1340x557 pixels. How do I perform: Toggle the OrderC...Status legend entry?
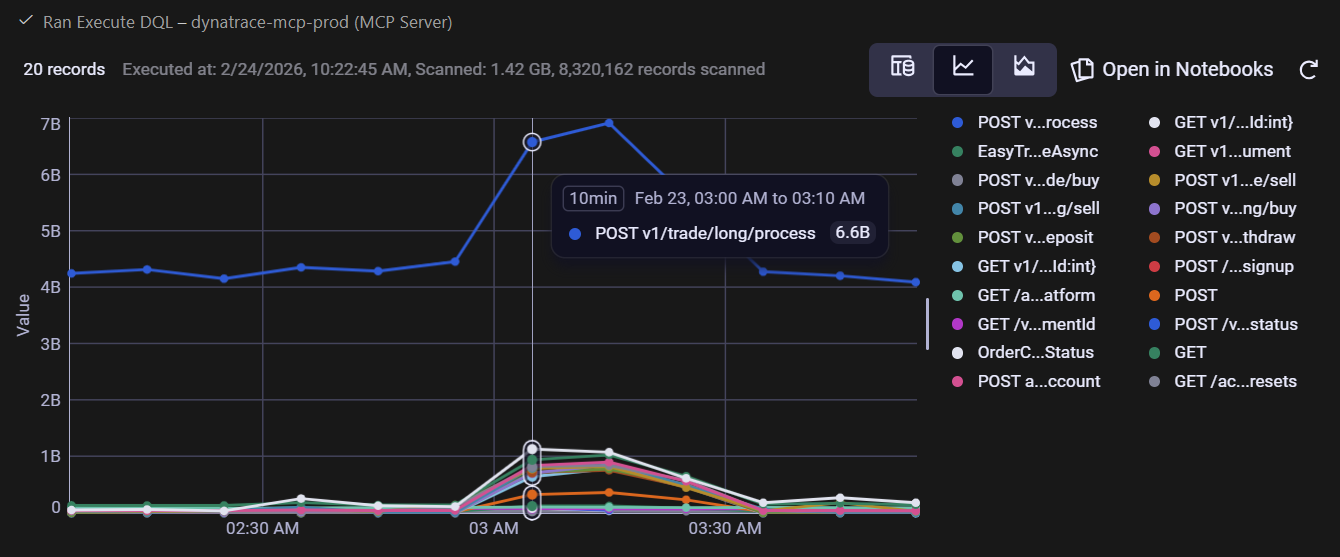coord(1035,353)
